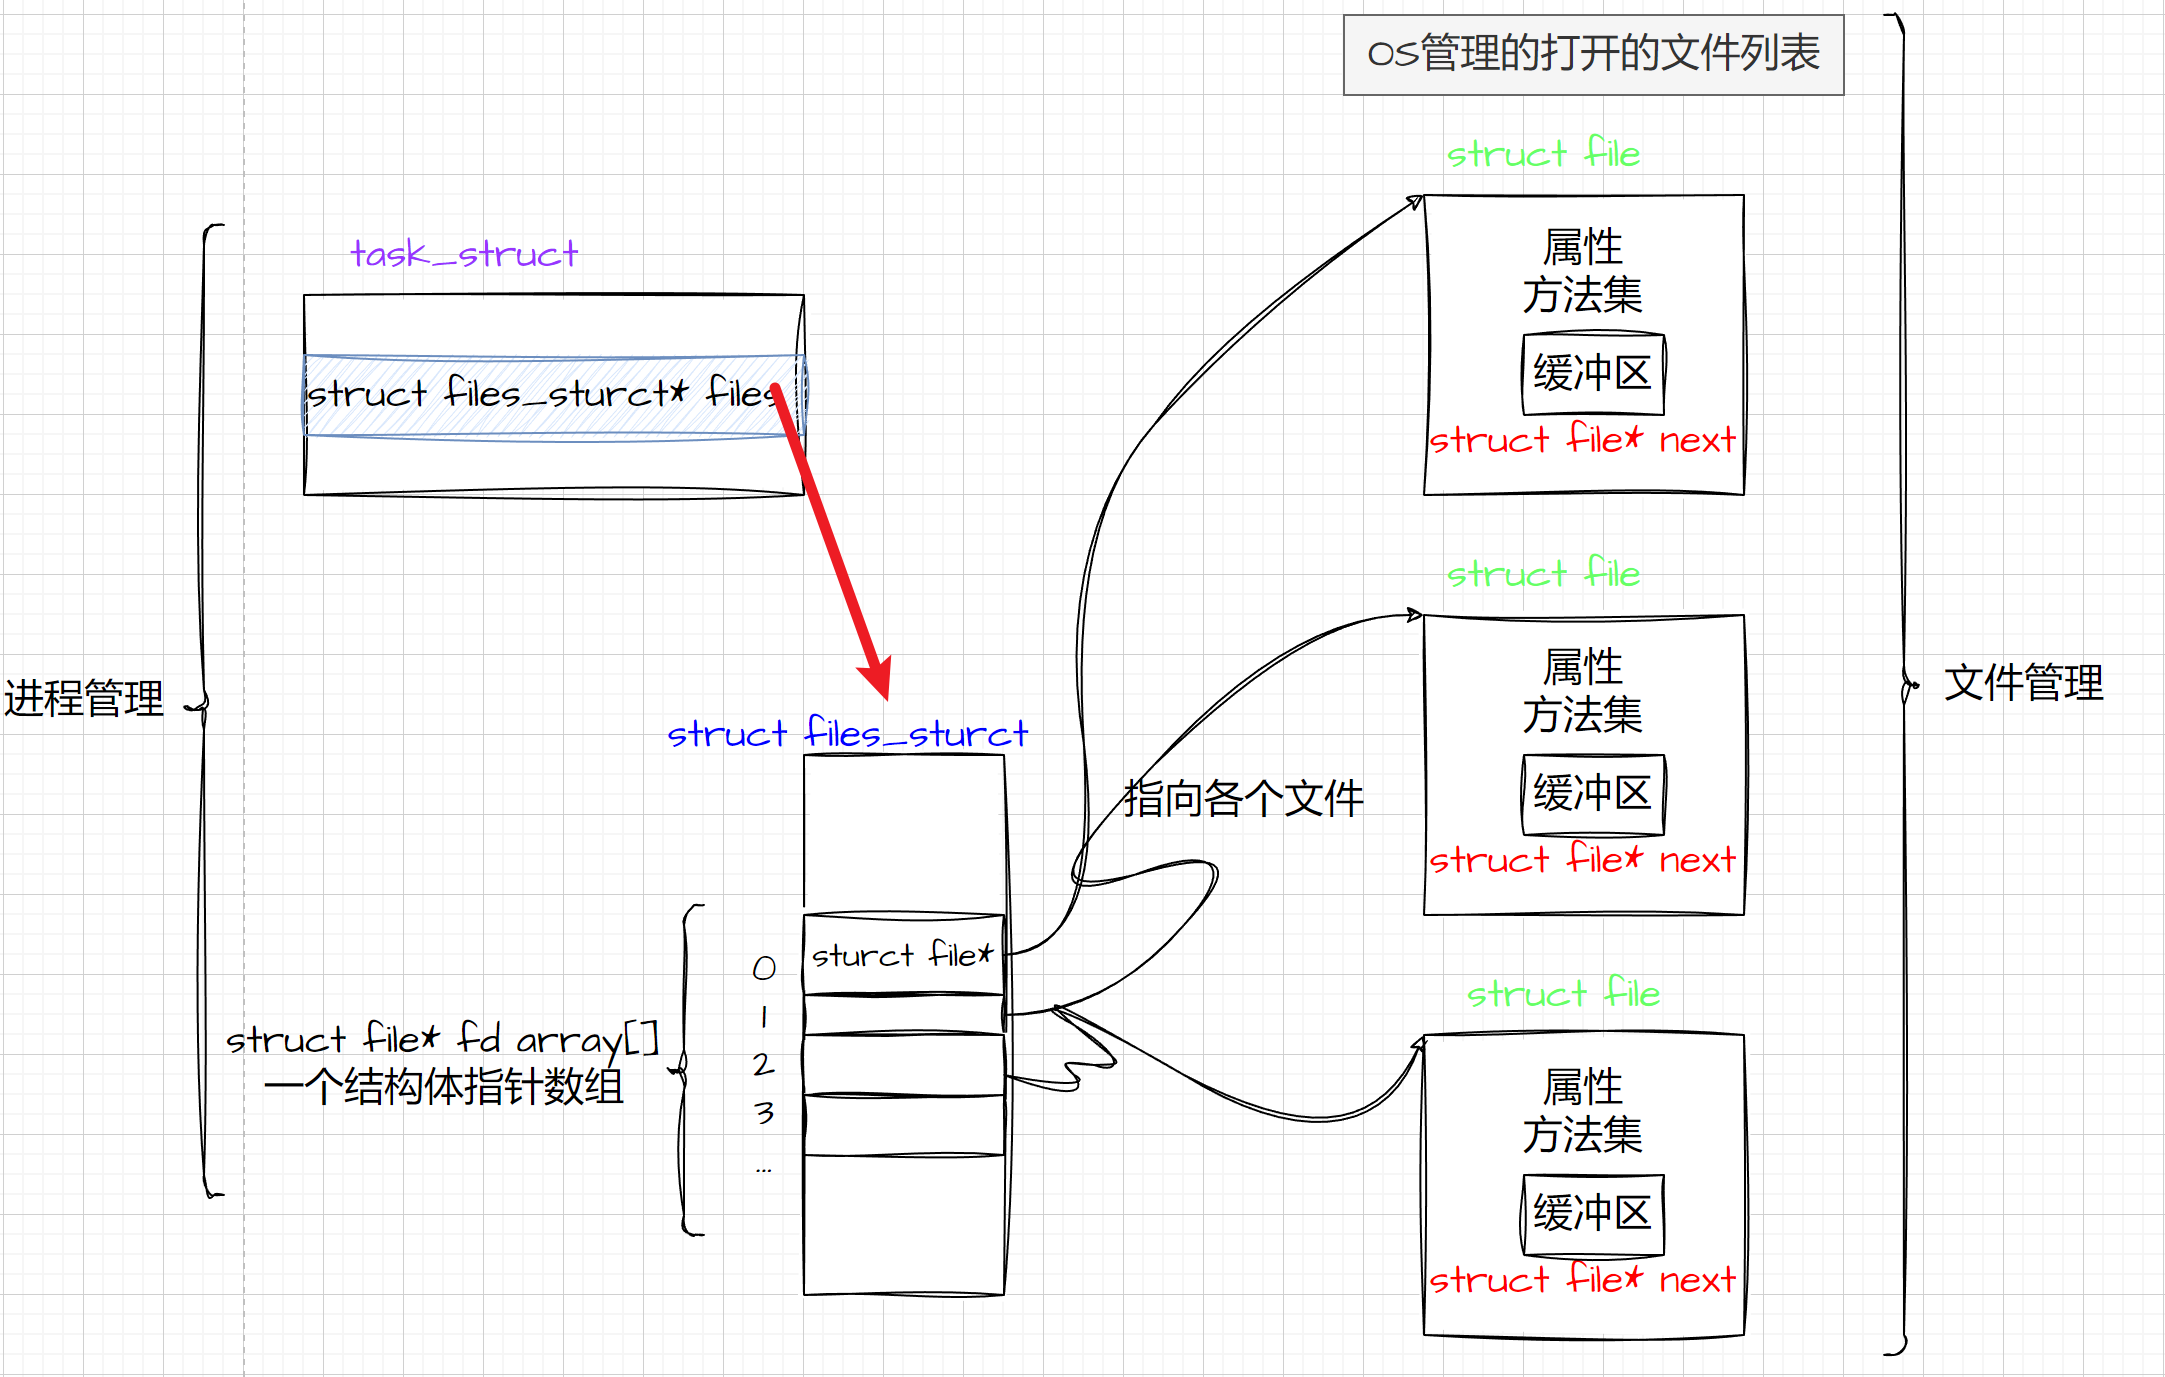Click the struct file* fd array[] label
Viewport: 2165px width, 1377px height.
point(442,1039)
